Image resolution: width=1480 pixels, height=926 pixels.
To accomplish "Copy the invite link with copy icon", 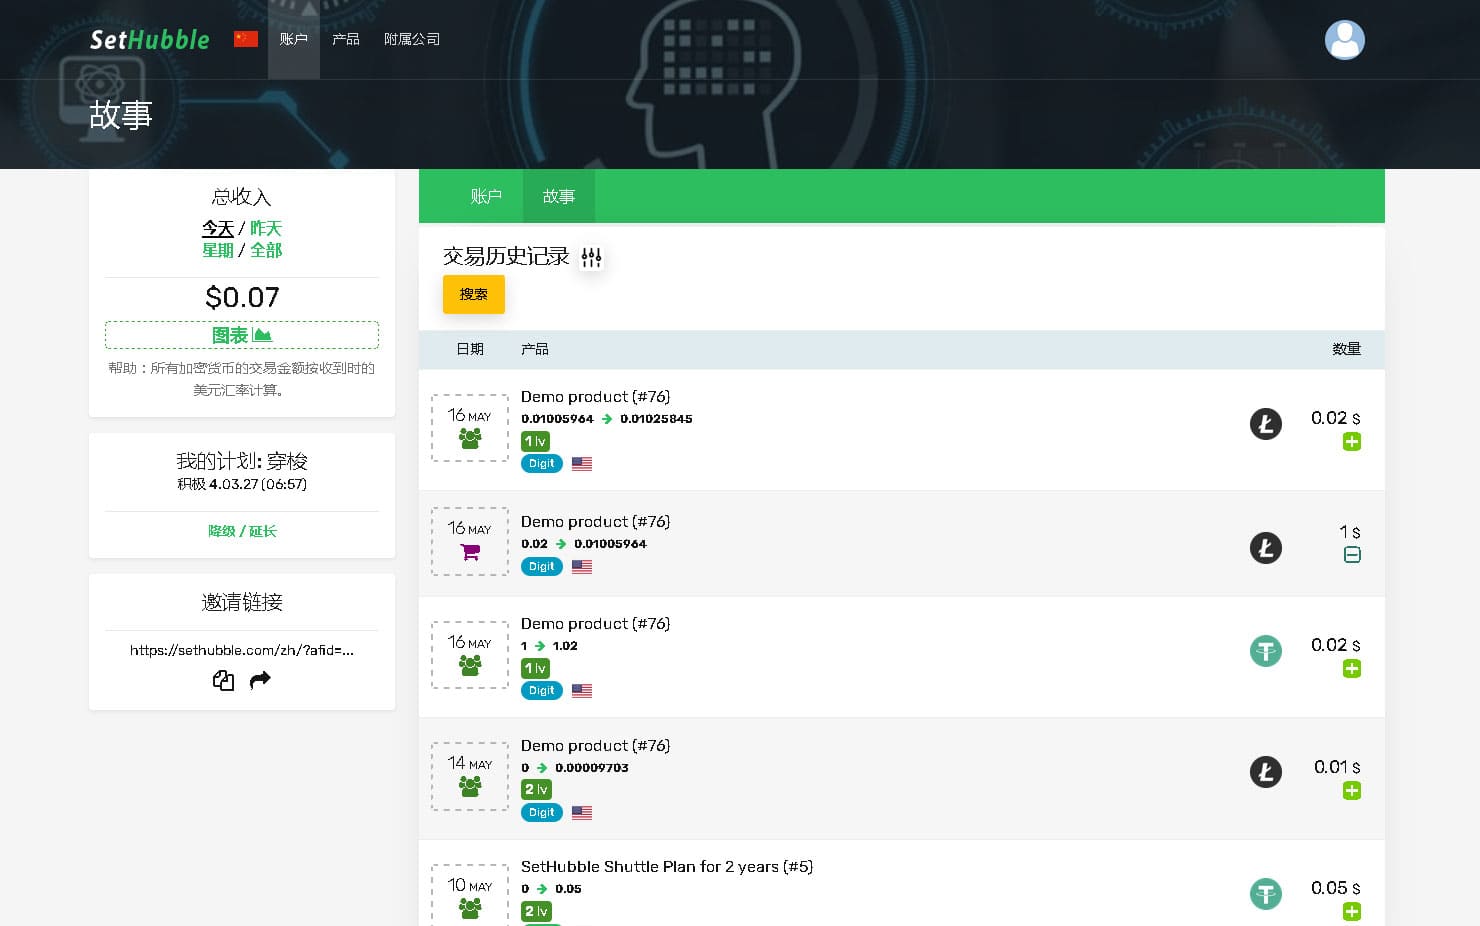I will (223, 681).
